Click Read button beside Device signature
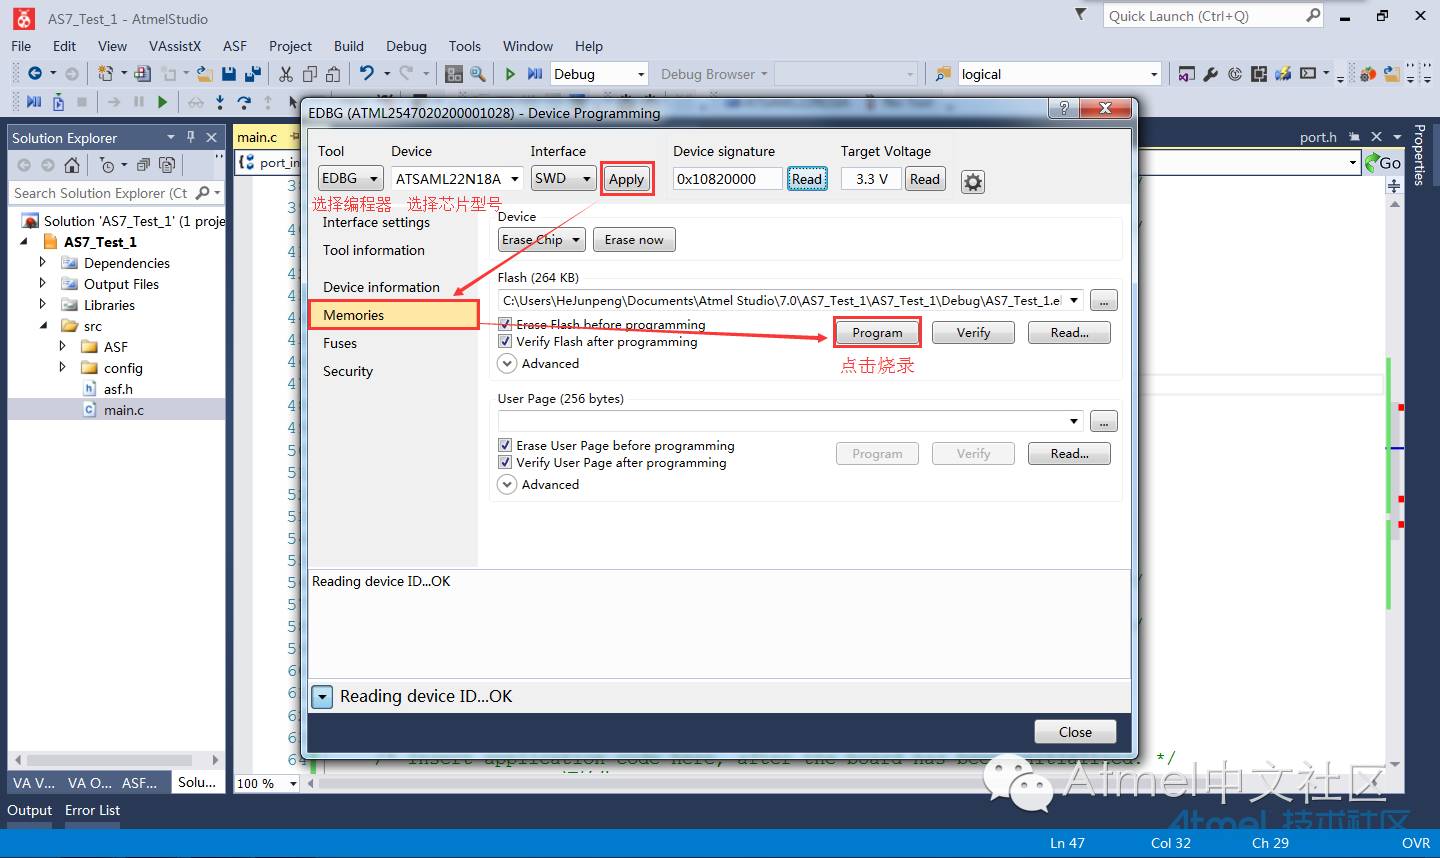This screenshot has width=1440, height=858. pos(807,179)
